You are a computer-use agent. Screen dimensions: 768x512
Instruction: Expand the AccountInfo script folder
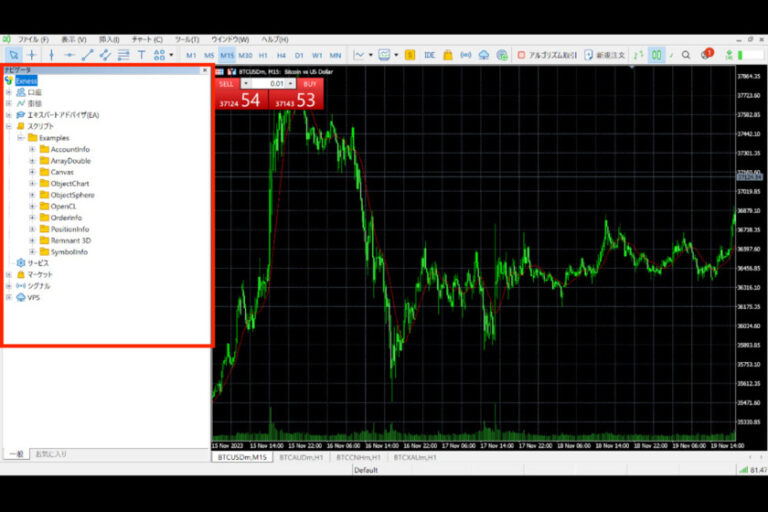click(x=32, y=149)
